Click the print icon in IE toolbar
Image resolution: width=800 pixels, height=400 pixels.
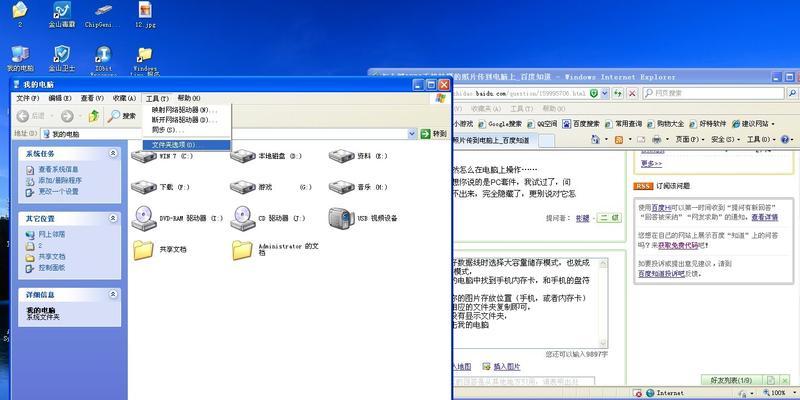[x=657, y=139]
